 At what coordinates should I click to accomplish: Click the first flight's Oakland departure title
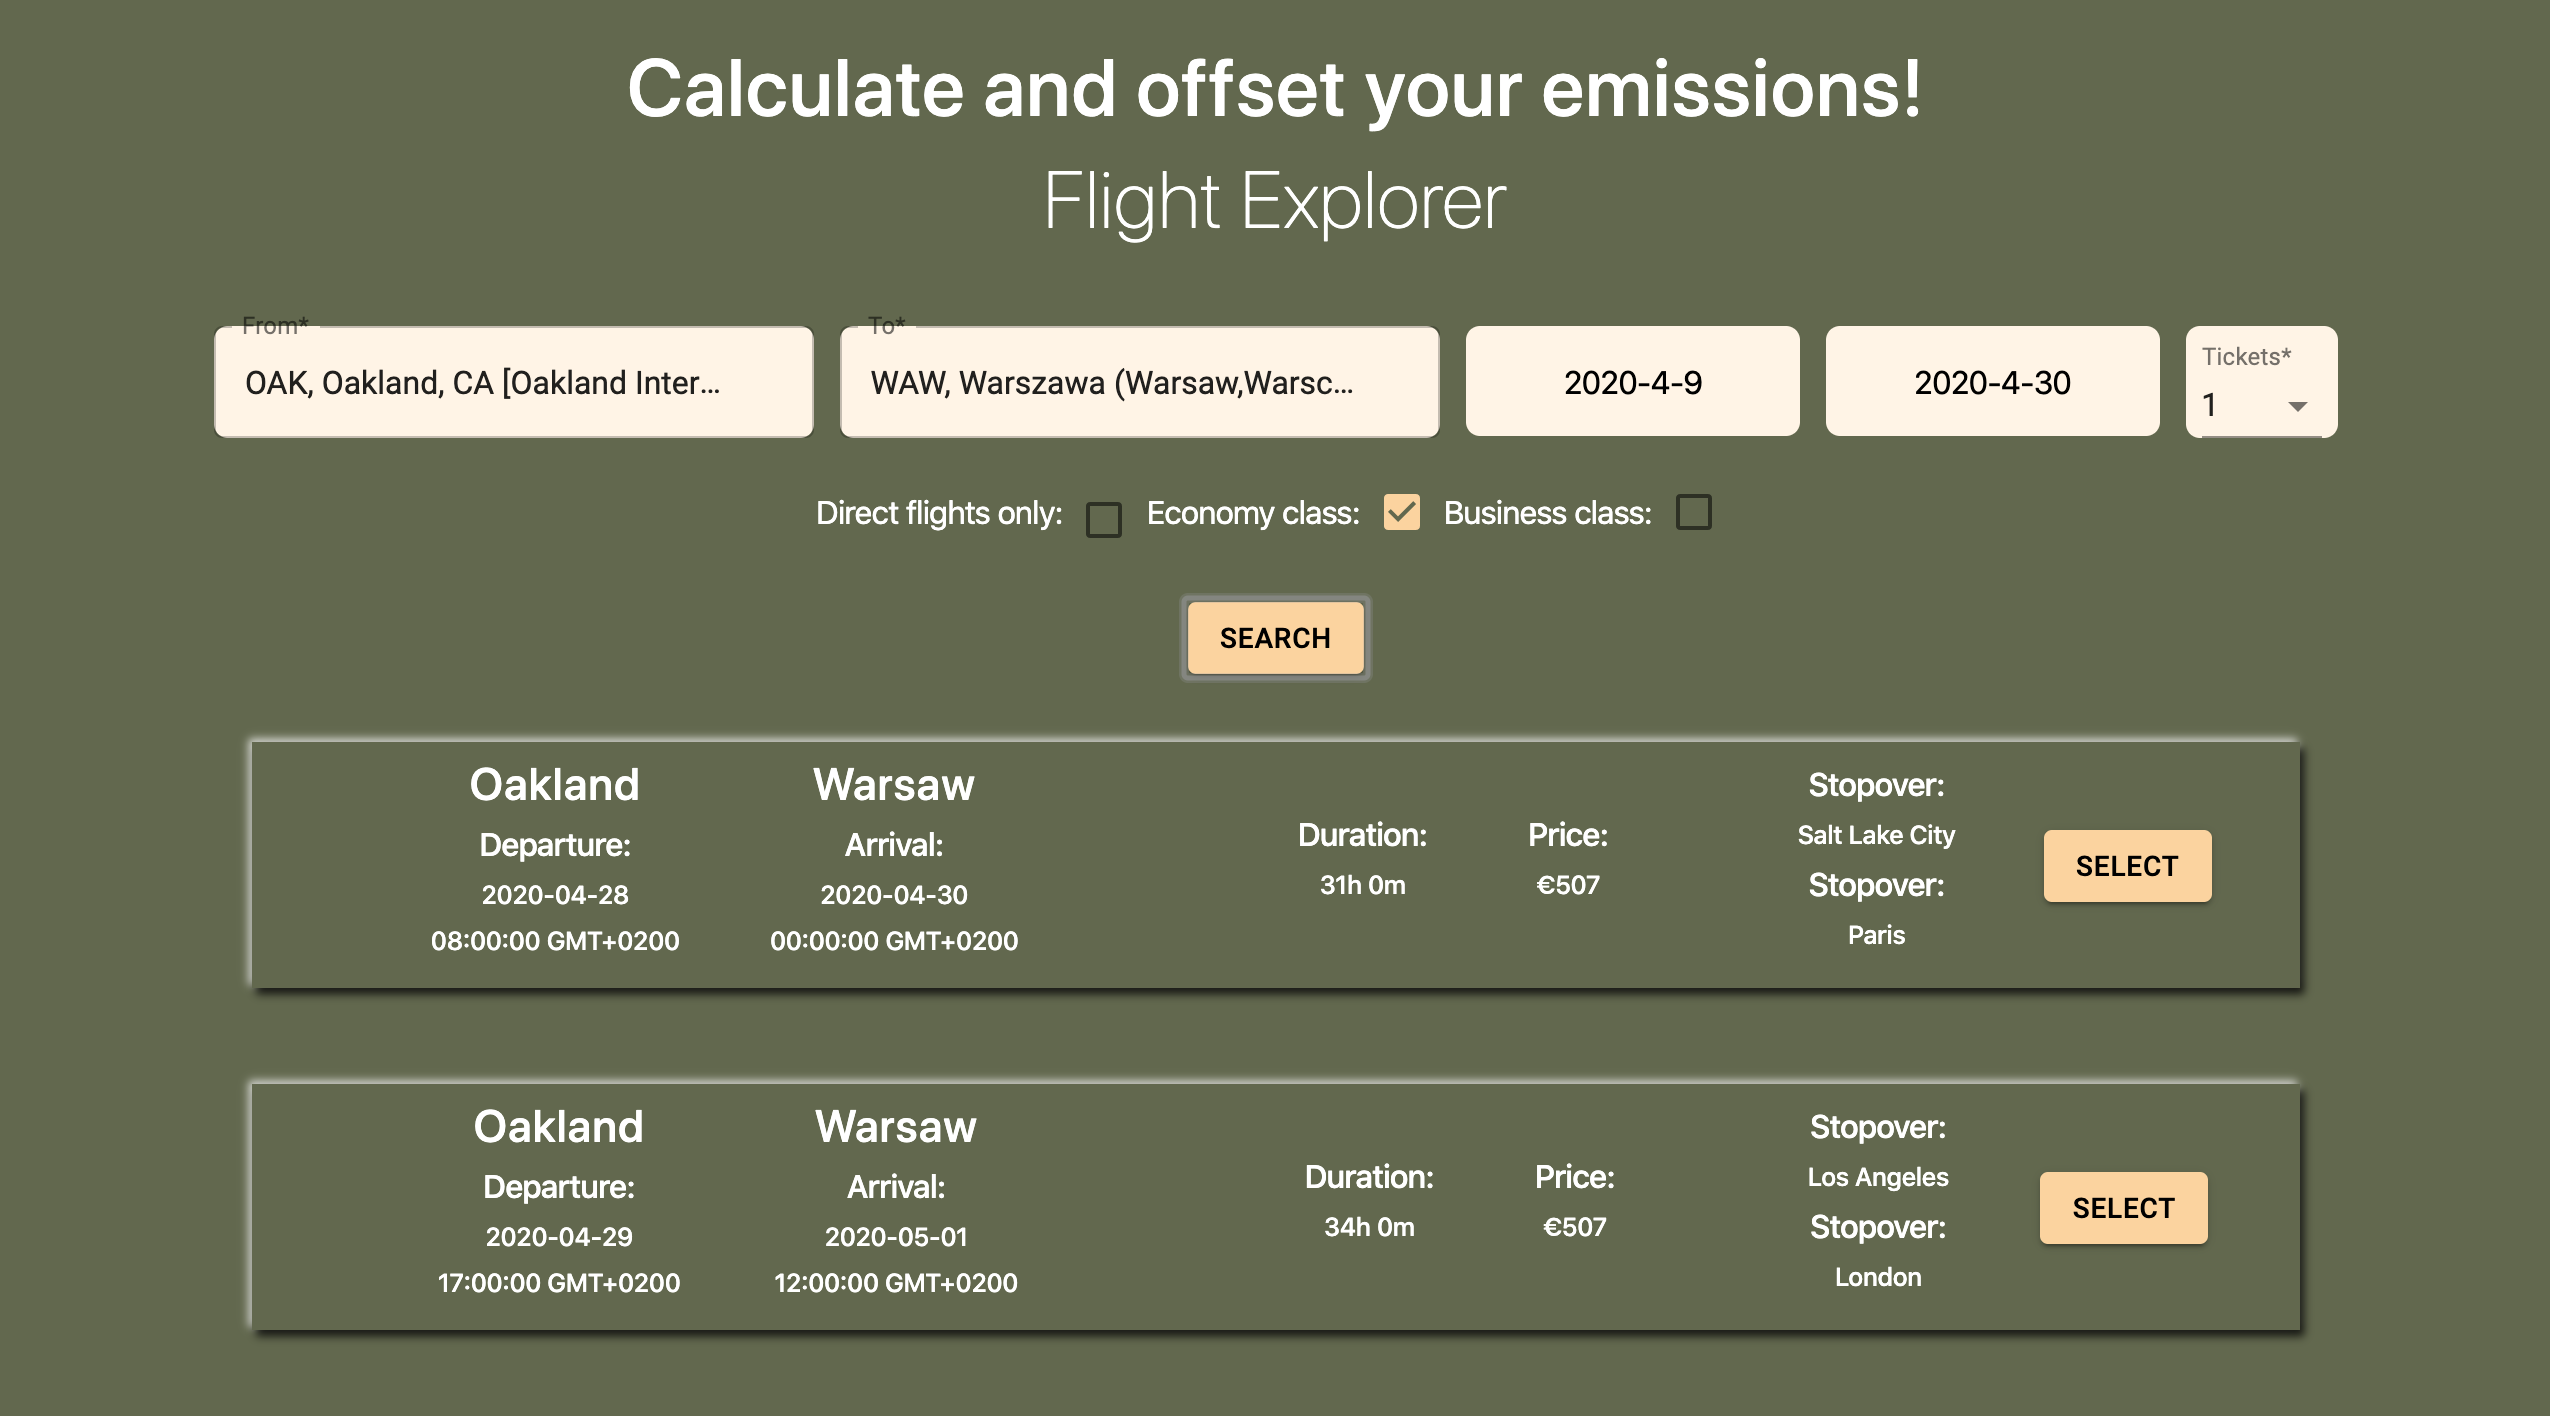point(554,785)
